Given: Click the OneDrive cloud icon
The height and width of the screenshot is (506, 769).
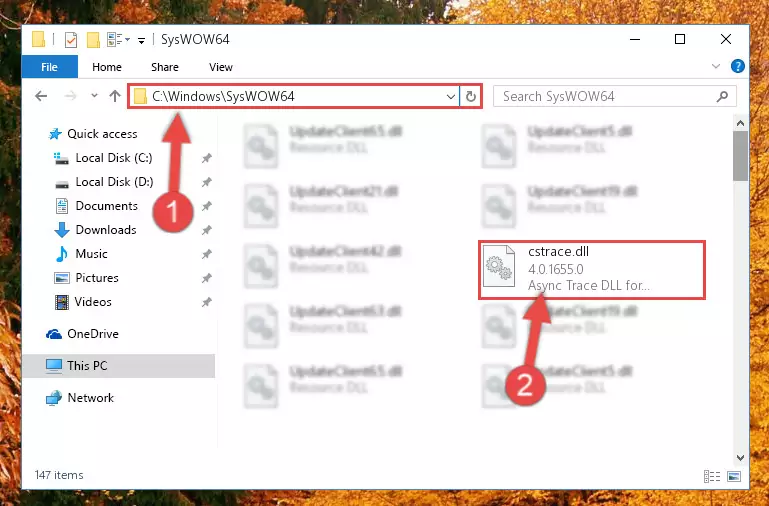Looking at the screenshot, I should click(54, 334).
